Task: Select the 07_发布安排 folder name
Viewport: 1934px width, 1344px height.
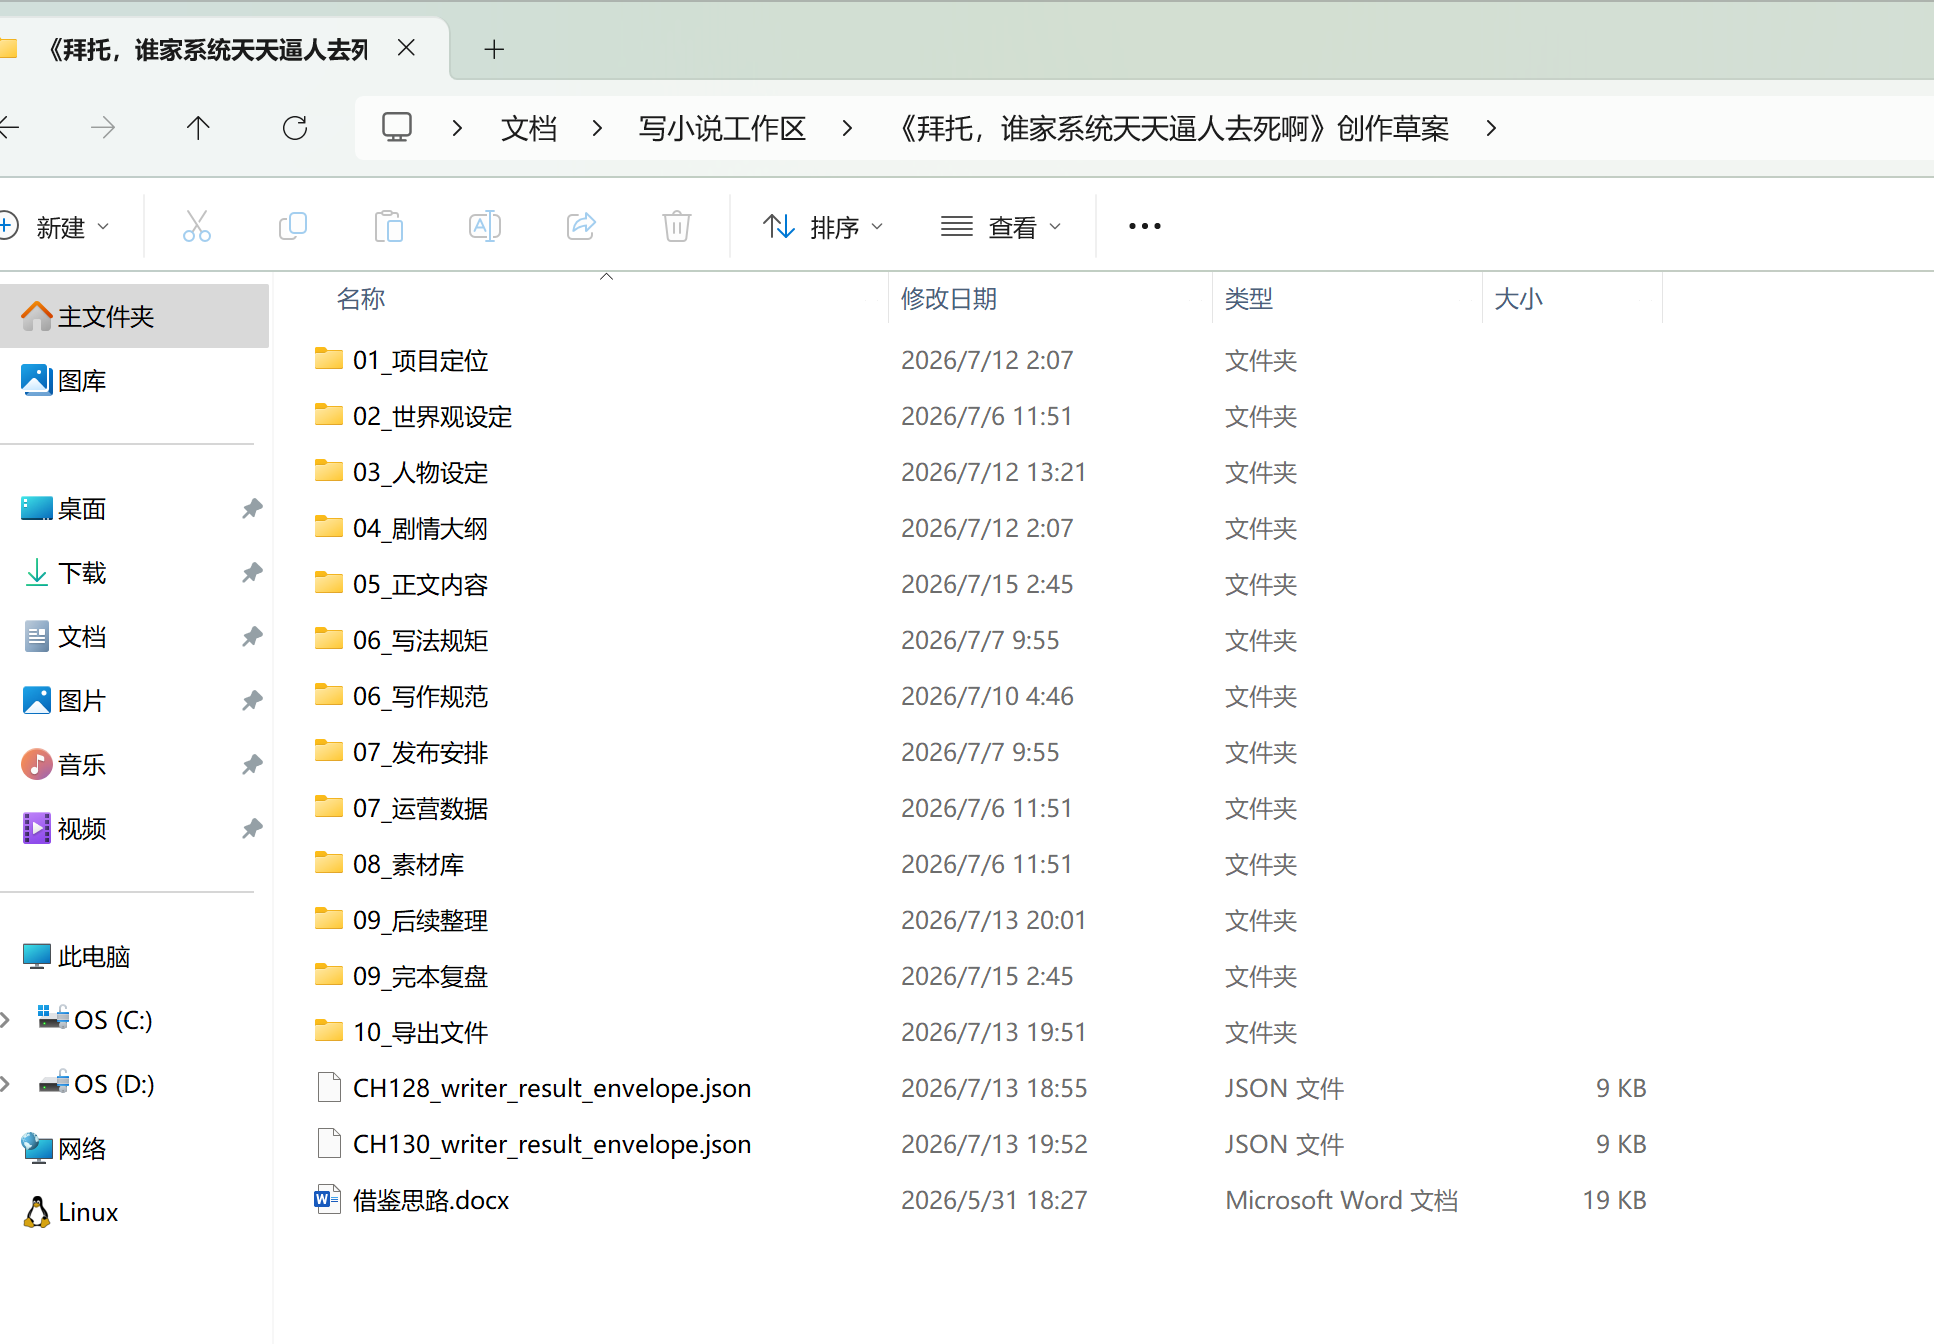Action: (x=420, y=752)
